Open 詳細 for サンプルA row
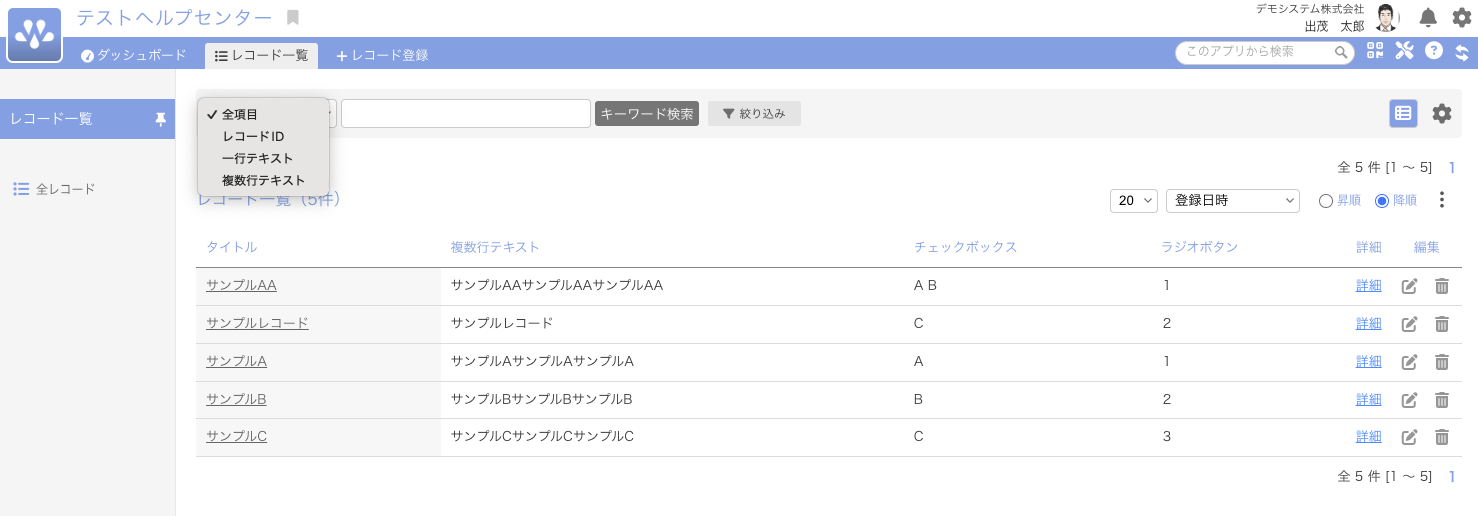 (x=1368, y=362)
